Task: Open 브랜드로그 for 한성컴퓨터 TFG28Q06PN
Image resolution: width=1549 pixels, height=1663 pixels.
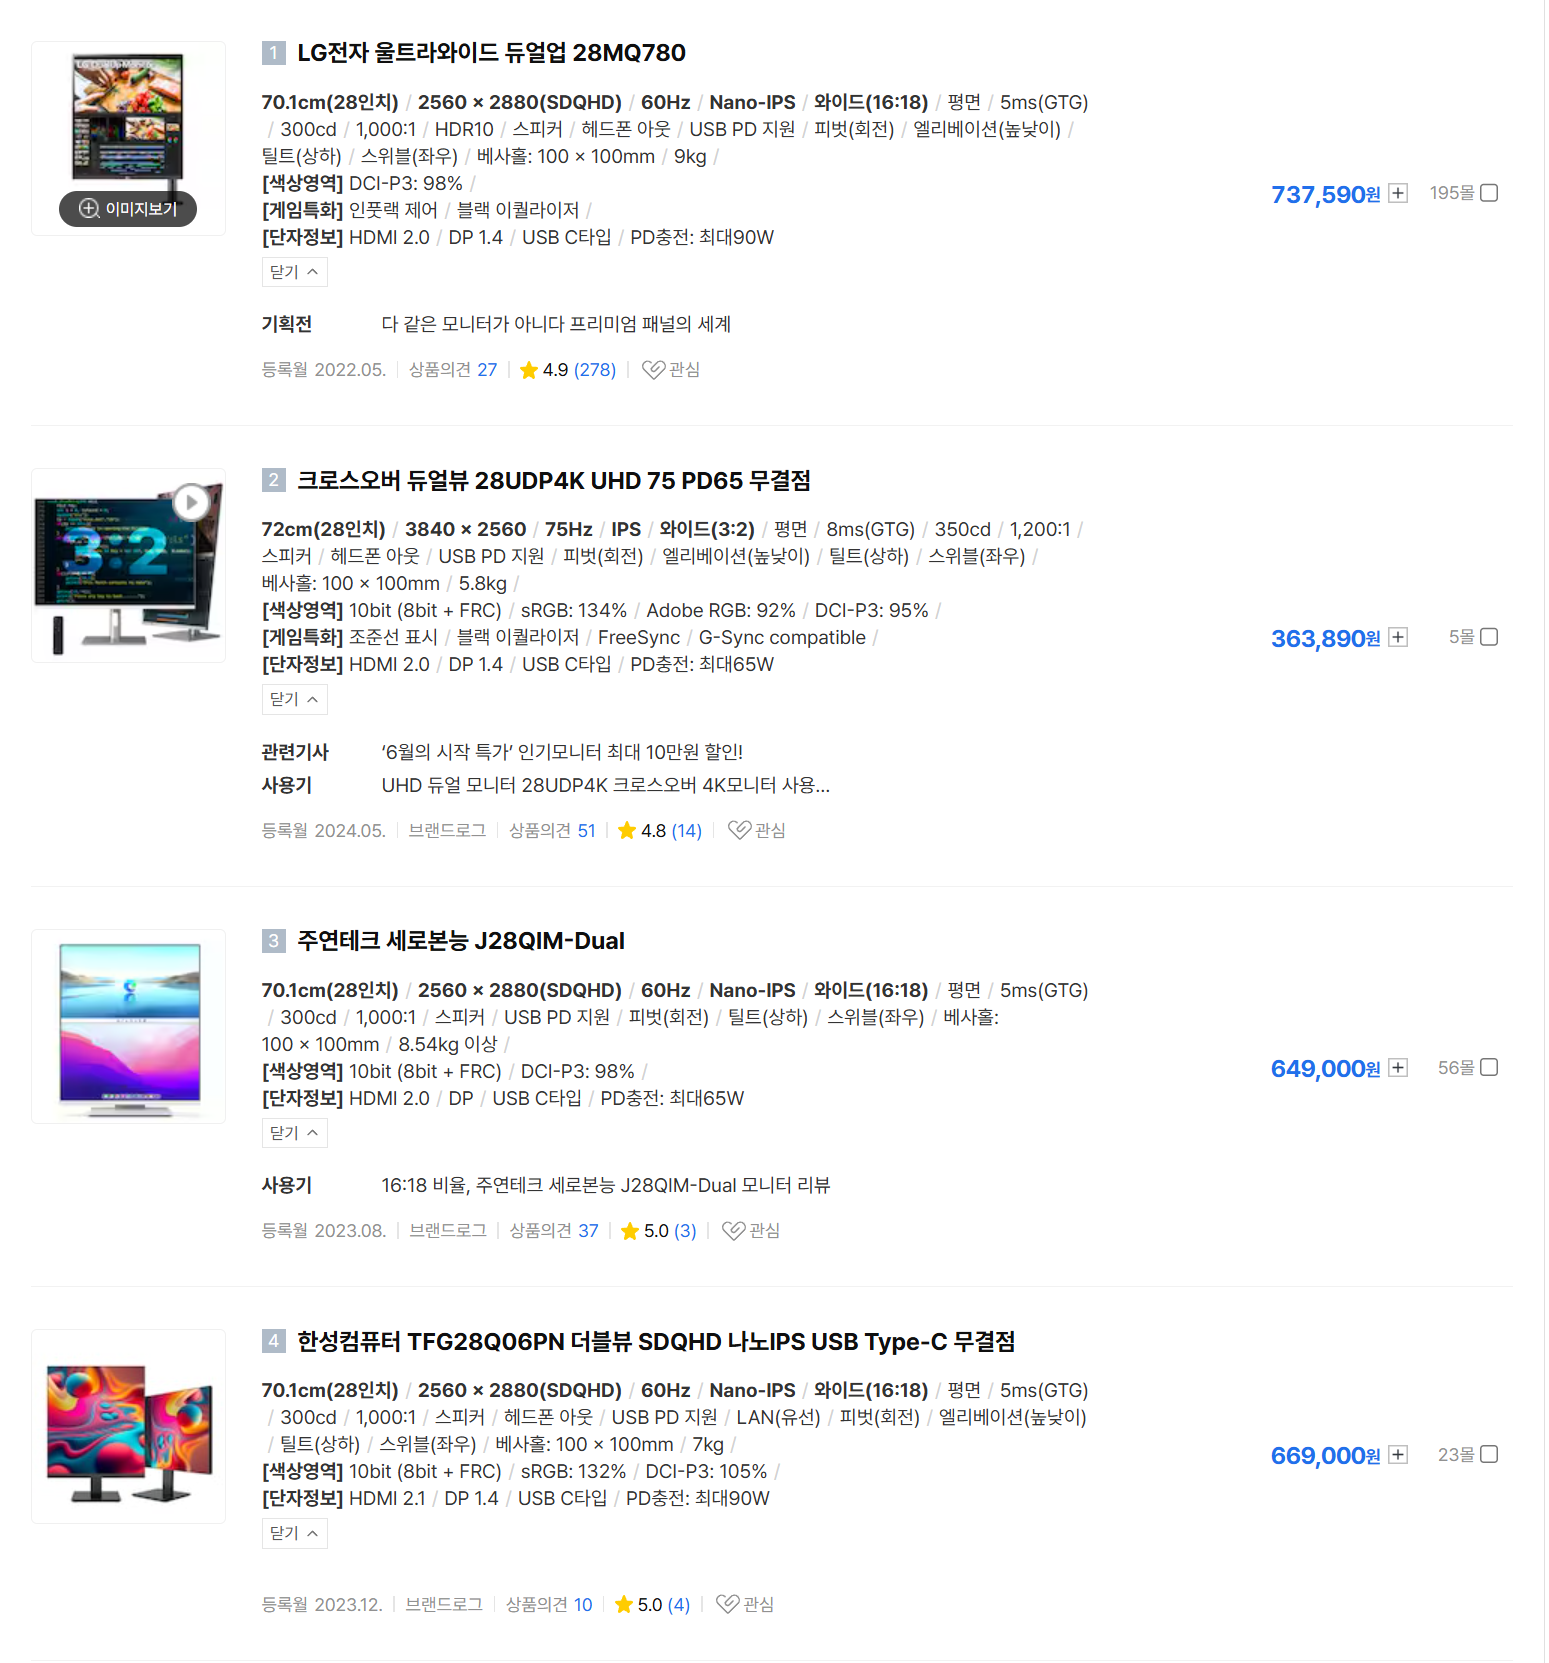Action: (x=444, y=1605)
